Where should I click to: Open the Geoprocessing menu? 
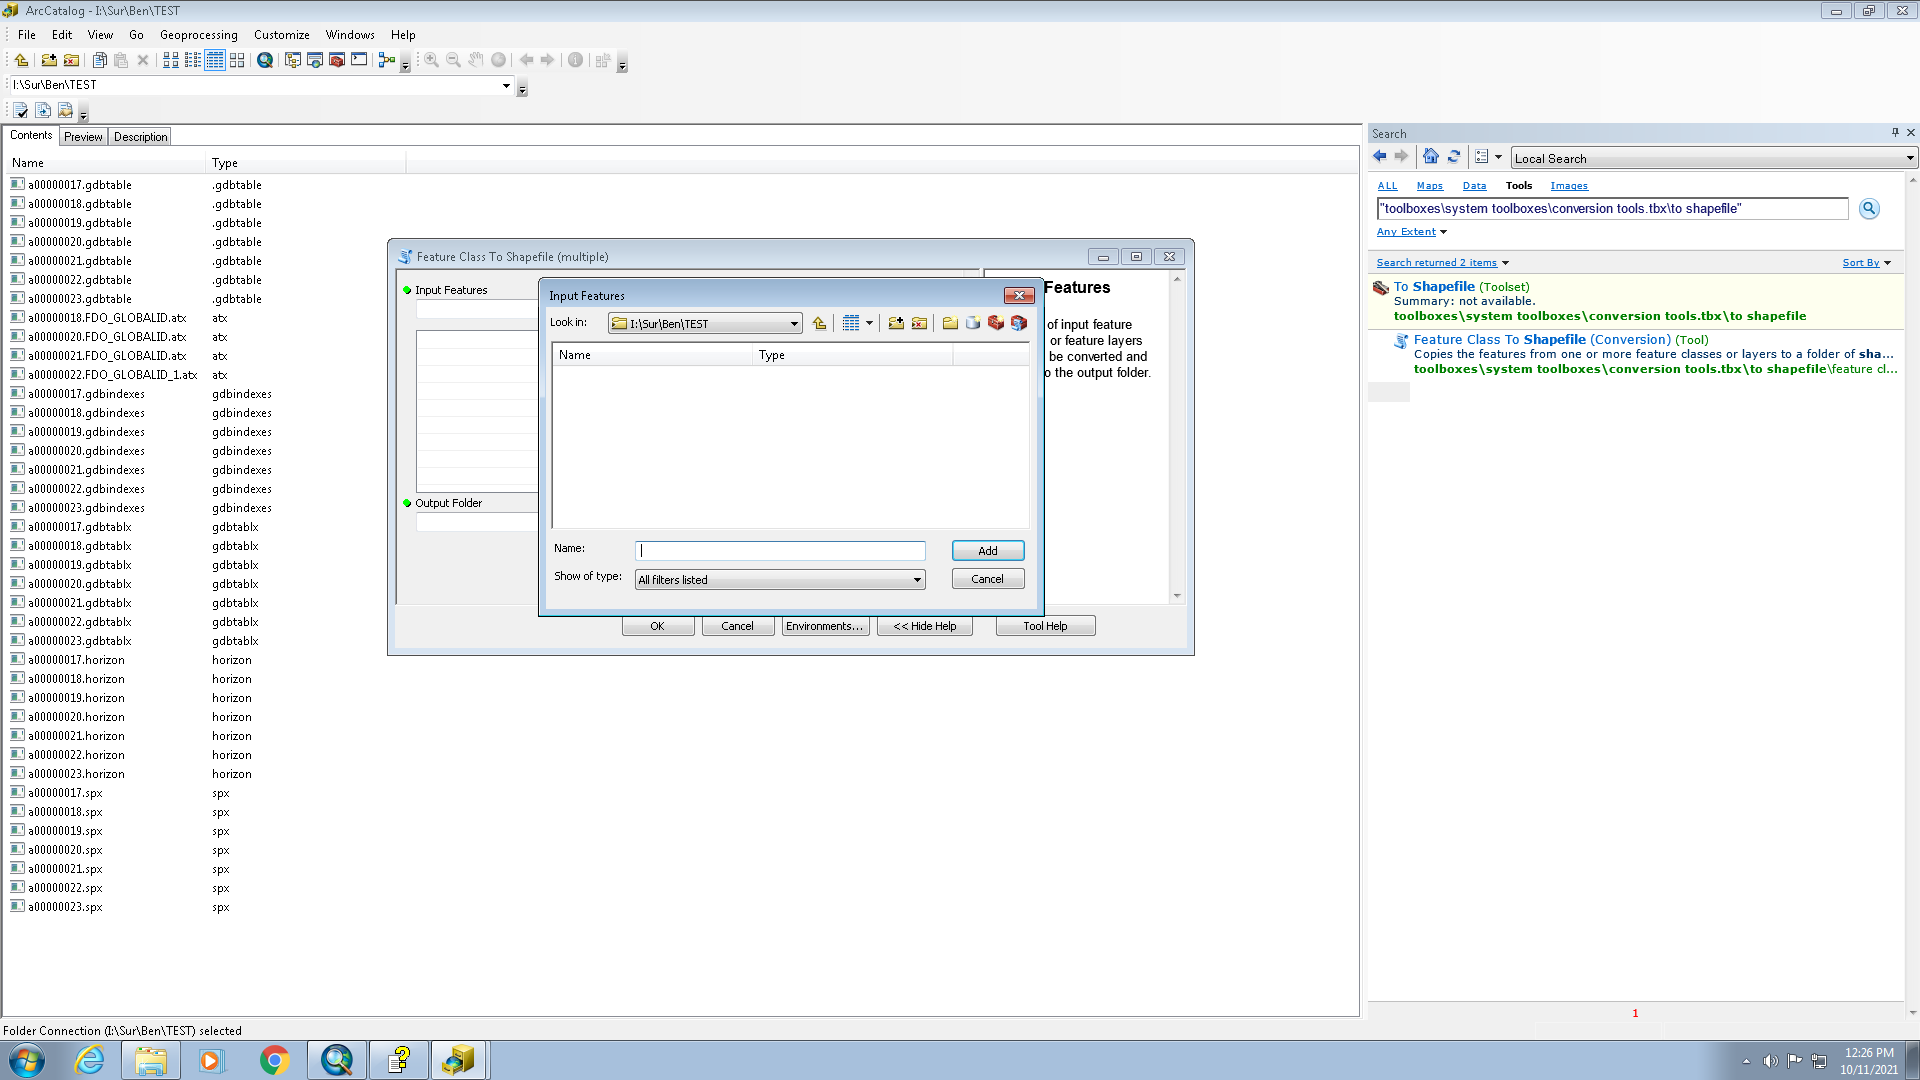click(198, 35)
